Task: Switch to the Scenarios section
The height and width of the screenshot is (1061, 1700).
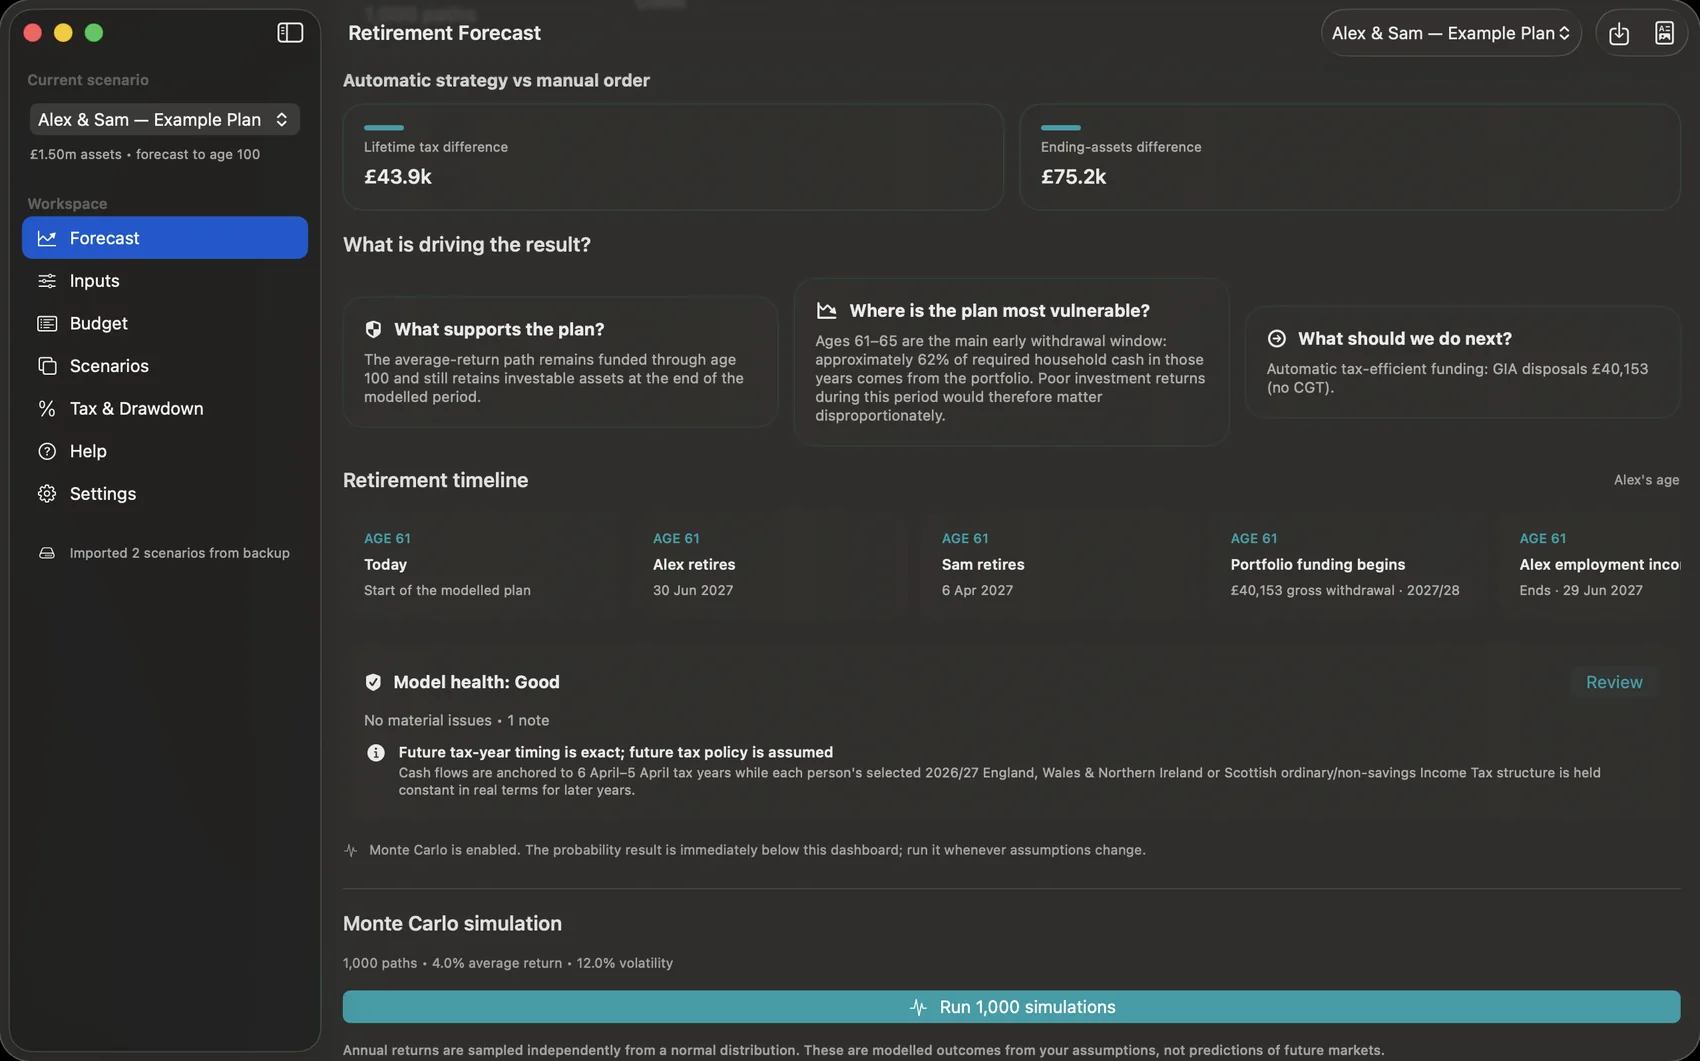Action: [x=165, y=366]
